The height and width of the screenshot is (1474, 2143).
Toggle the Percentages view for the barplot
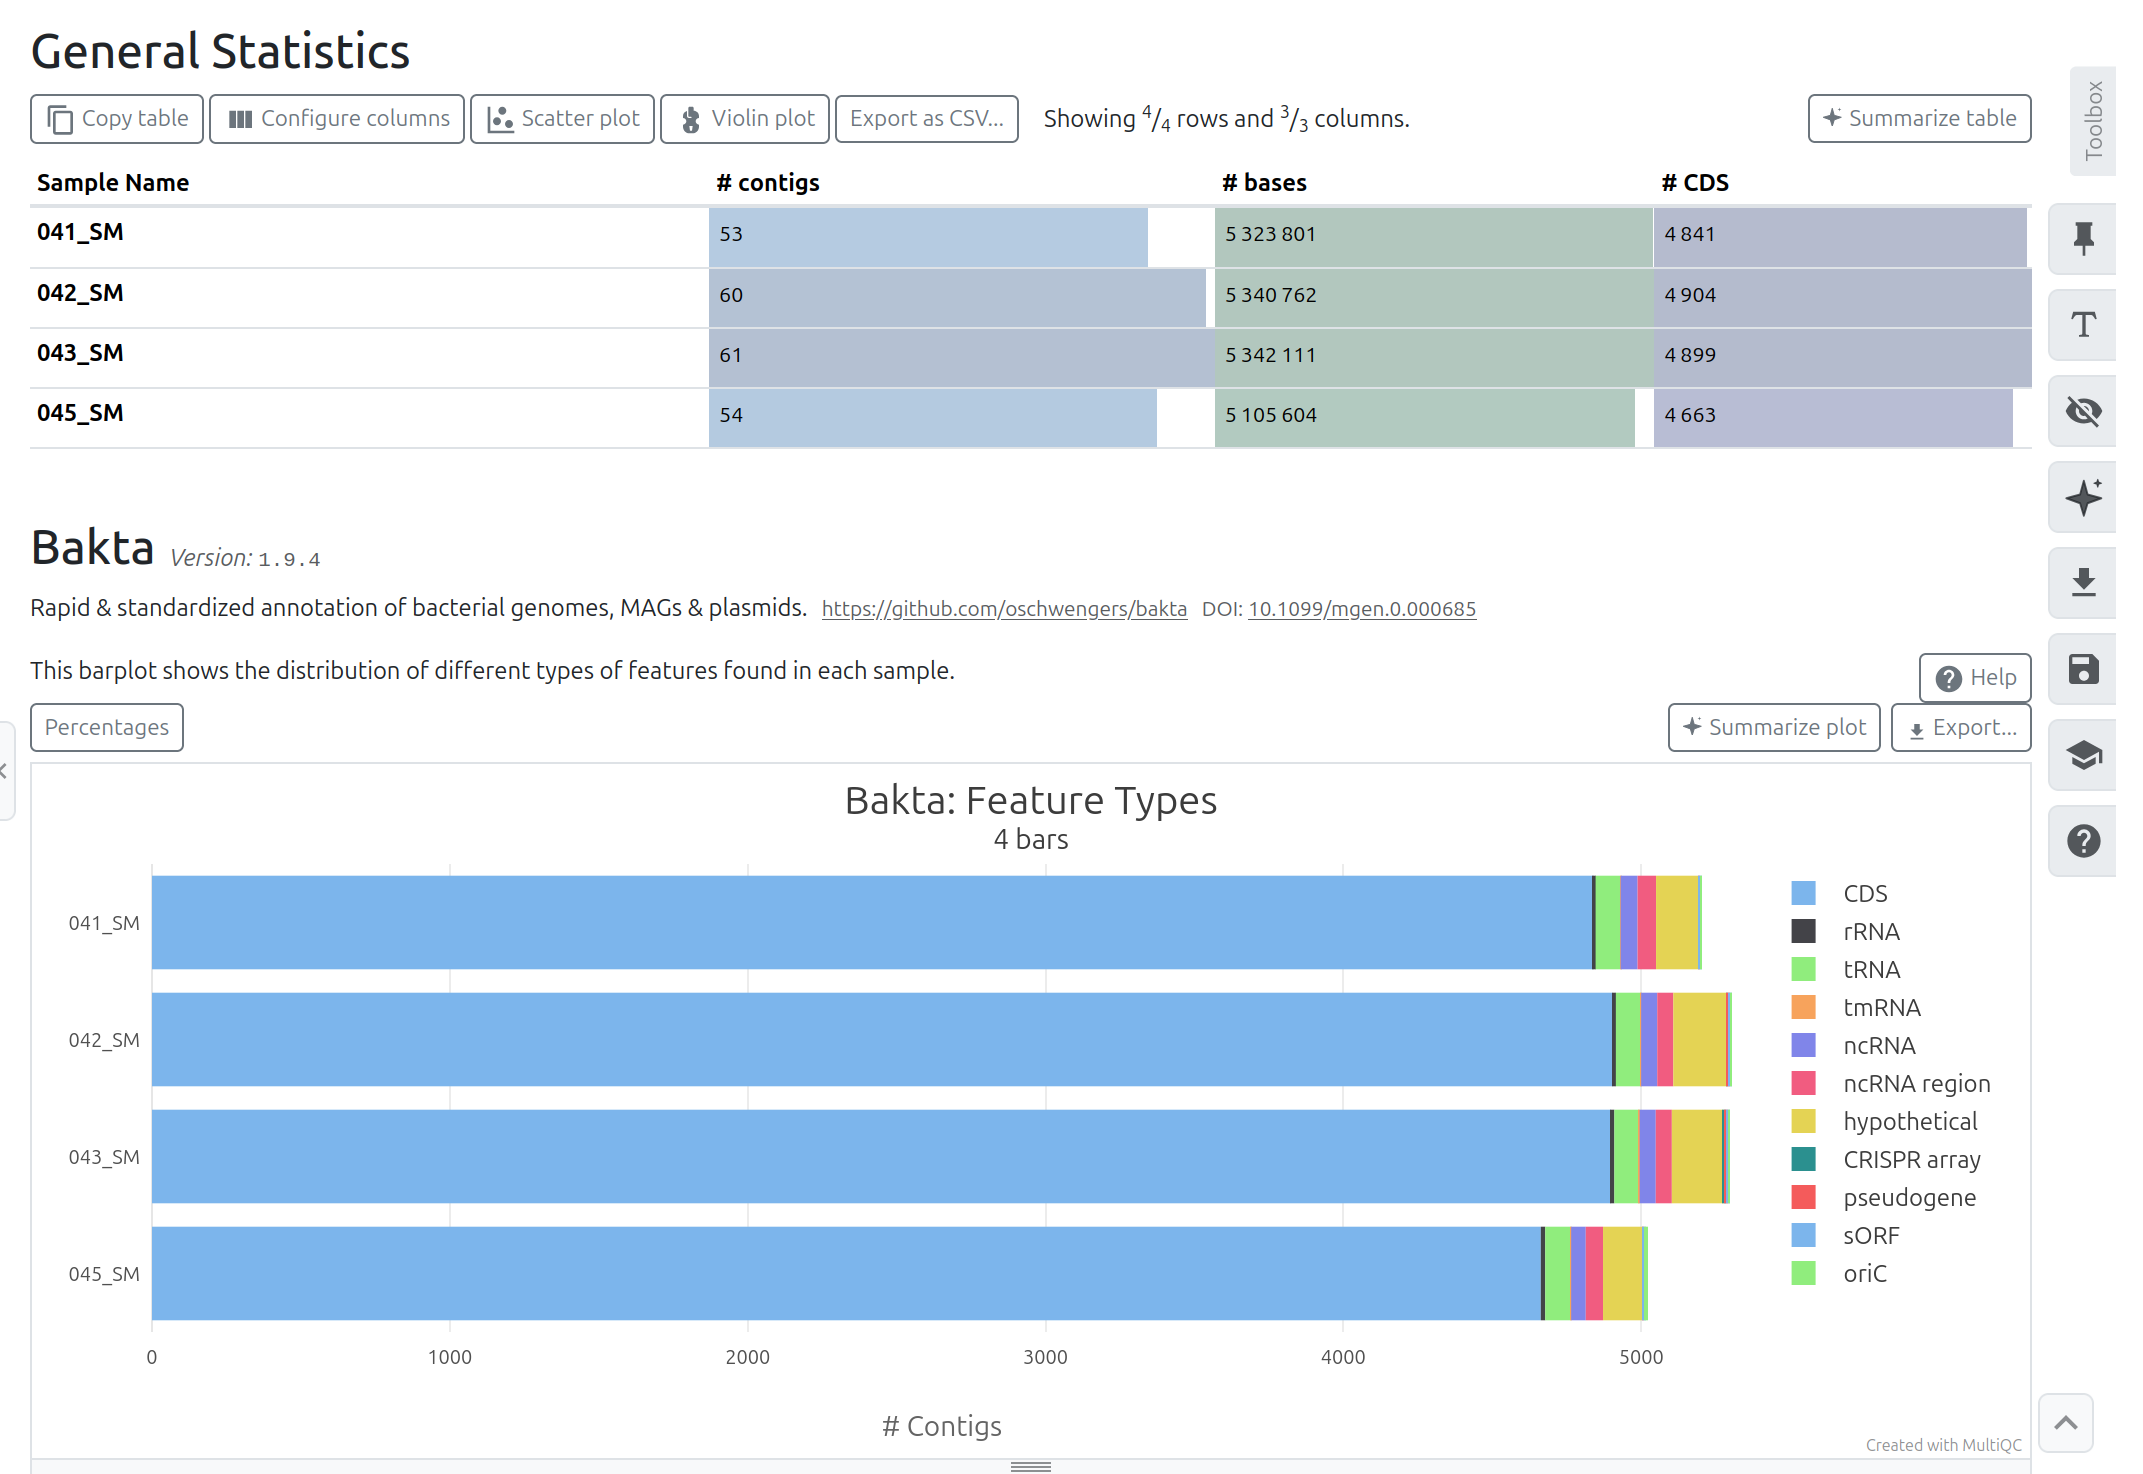107,727
